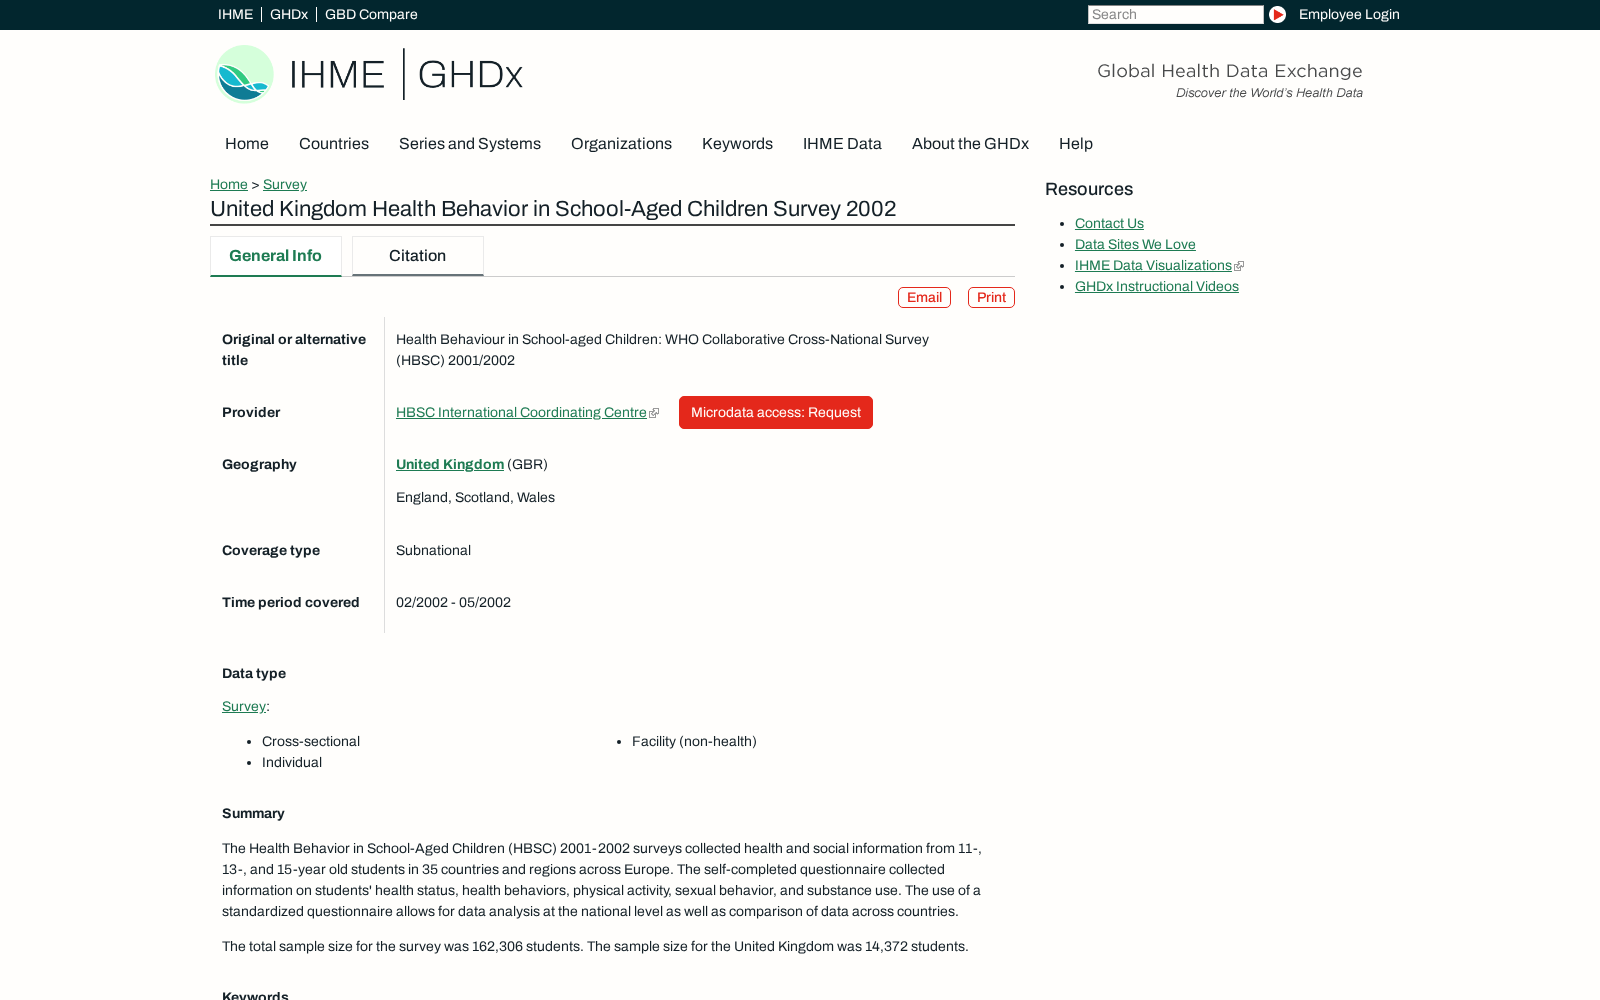Select the General Info tab

(x=276, y=256)
